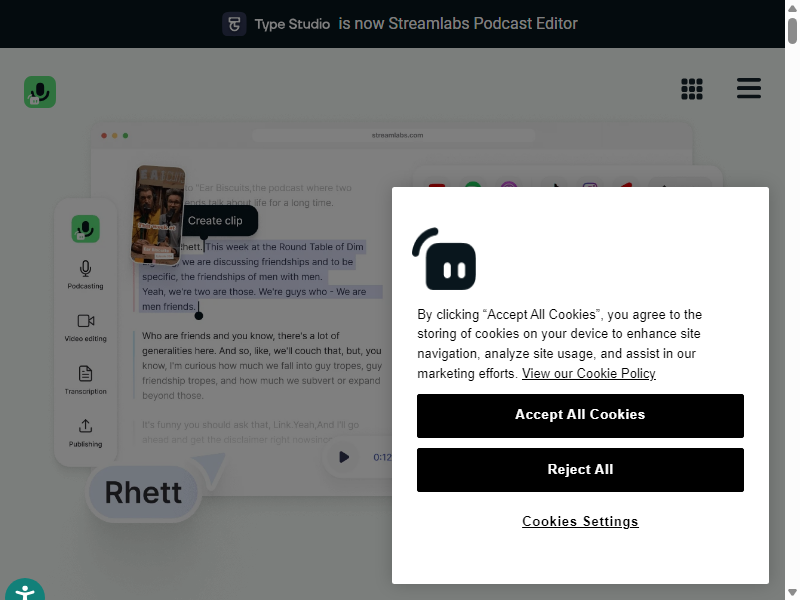The width and height of the screenshot is (800, 600).
Task: Click the page scrollbar down arrow
Action: (x=792, y=593)
